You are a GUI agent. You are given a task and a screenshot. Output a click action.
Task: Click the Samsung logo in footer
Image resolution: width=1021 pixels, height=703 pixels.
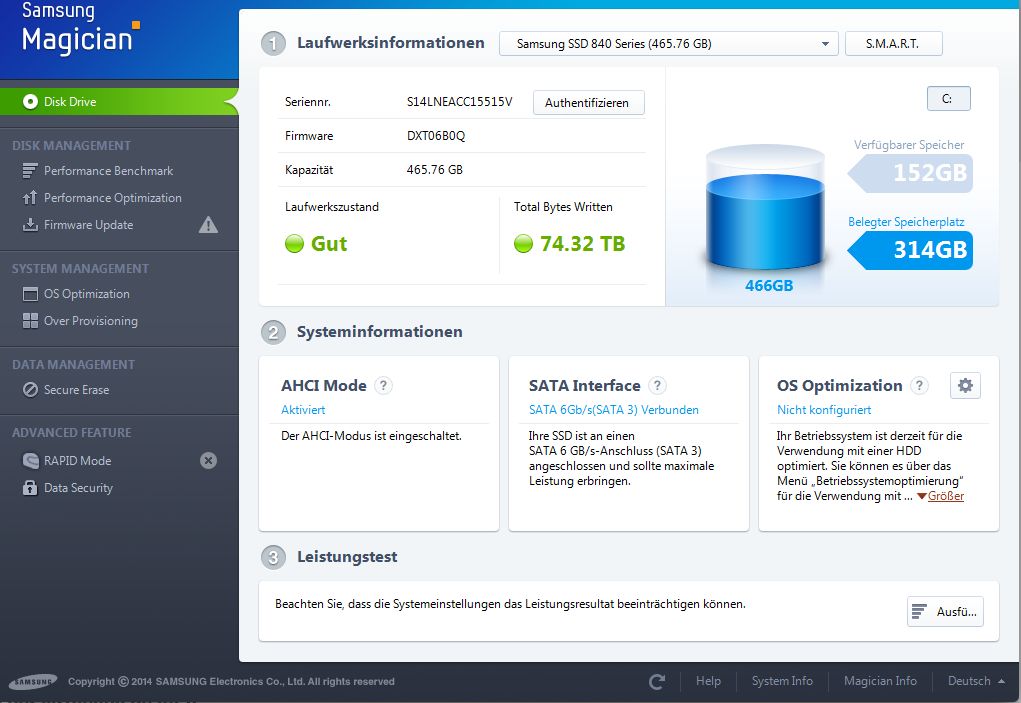tap(33, 682)
